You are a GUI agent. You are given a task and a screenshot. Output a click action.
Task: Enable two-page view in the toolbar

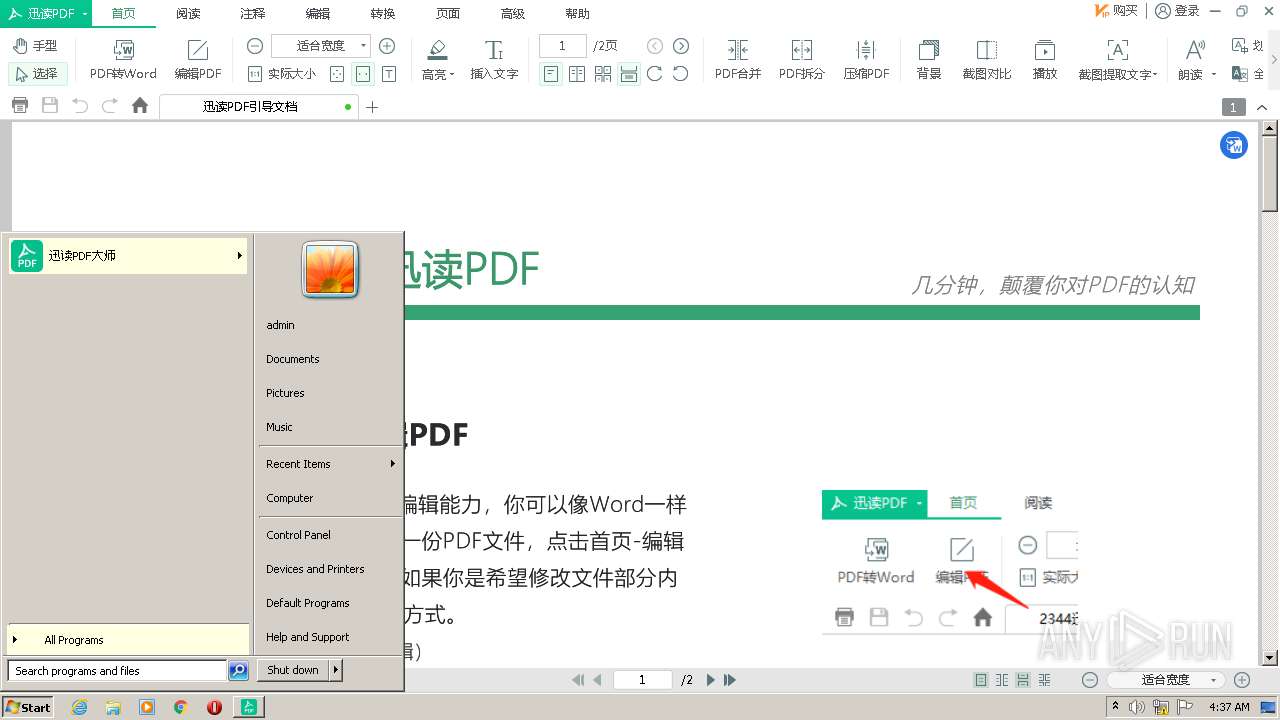pos(577,74)
